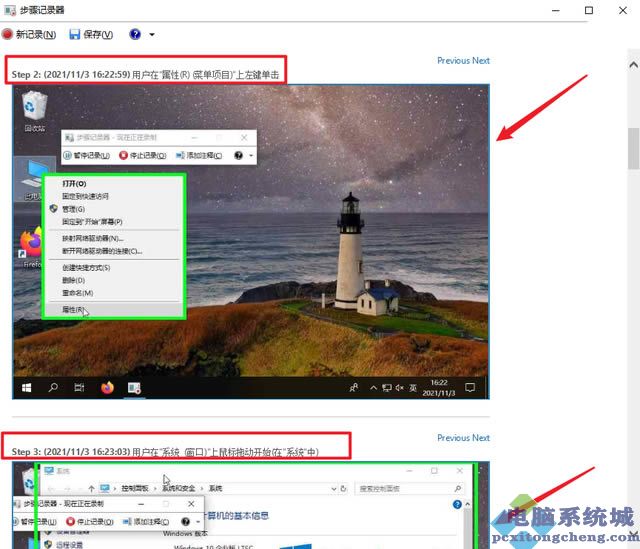Click the black help icon in Step 3 recorder window

pos(185,522)
